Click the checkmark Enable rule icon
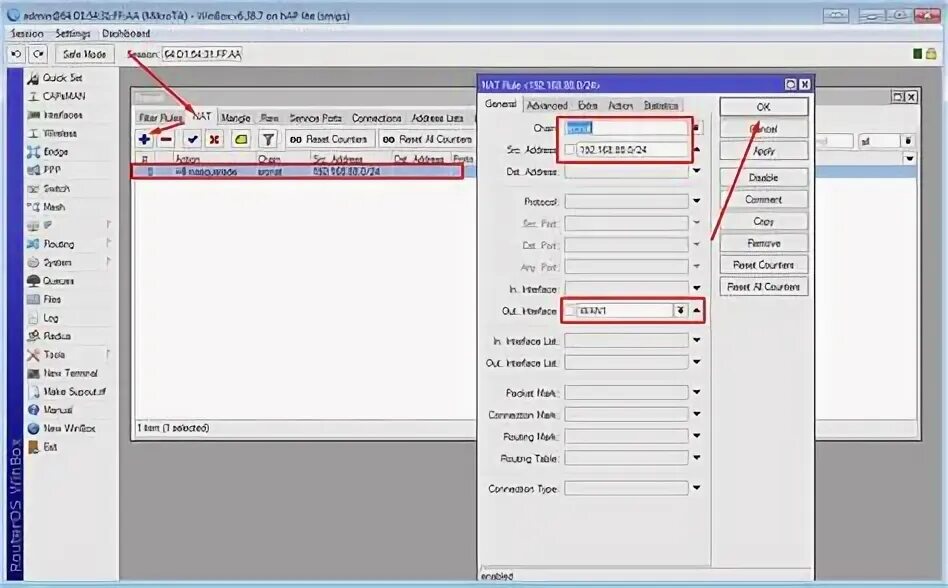Screen dimensions: 948x588 [192, 140]
